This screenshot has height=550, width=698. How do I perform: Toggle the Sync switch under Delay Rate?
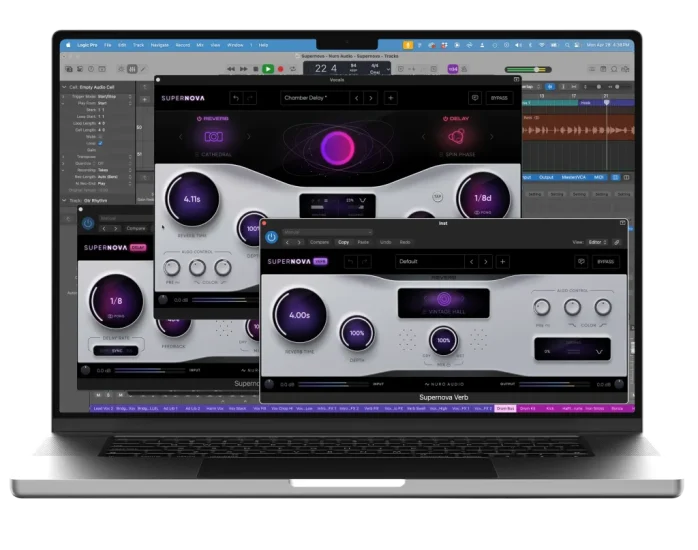[116, 351]
